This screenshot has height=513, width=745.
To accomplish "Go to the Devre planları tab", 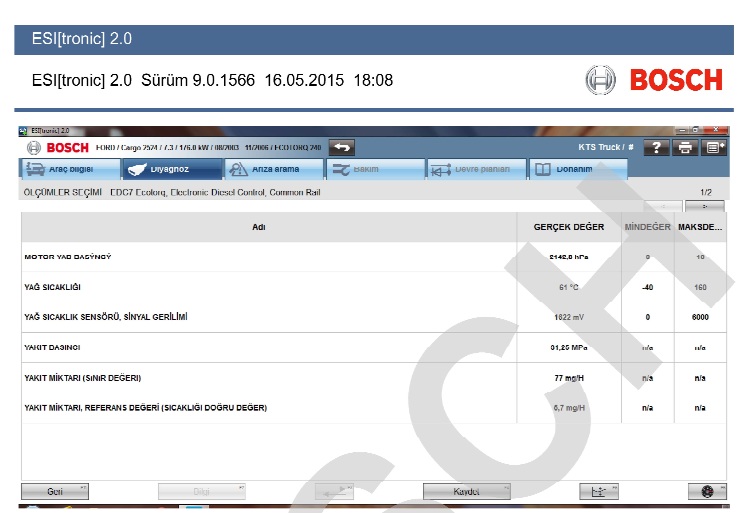I will (477, 169).
